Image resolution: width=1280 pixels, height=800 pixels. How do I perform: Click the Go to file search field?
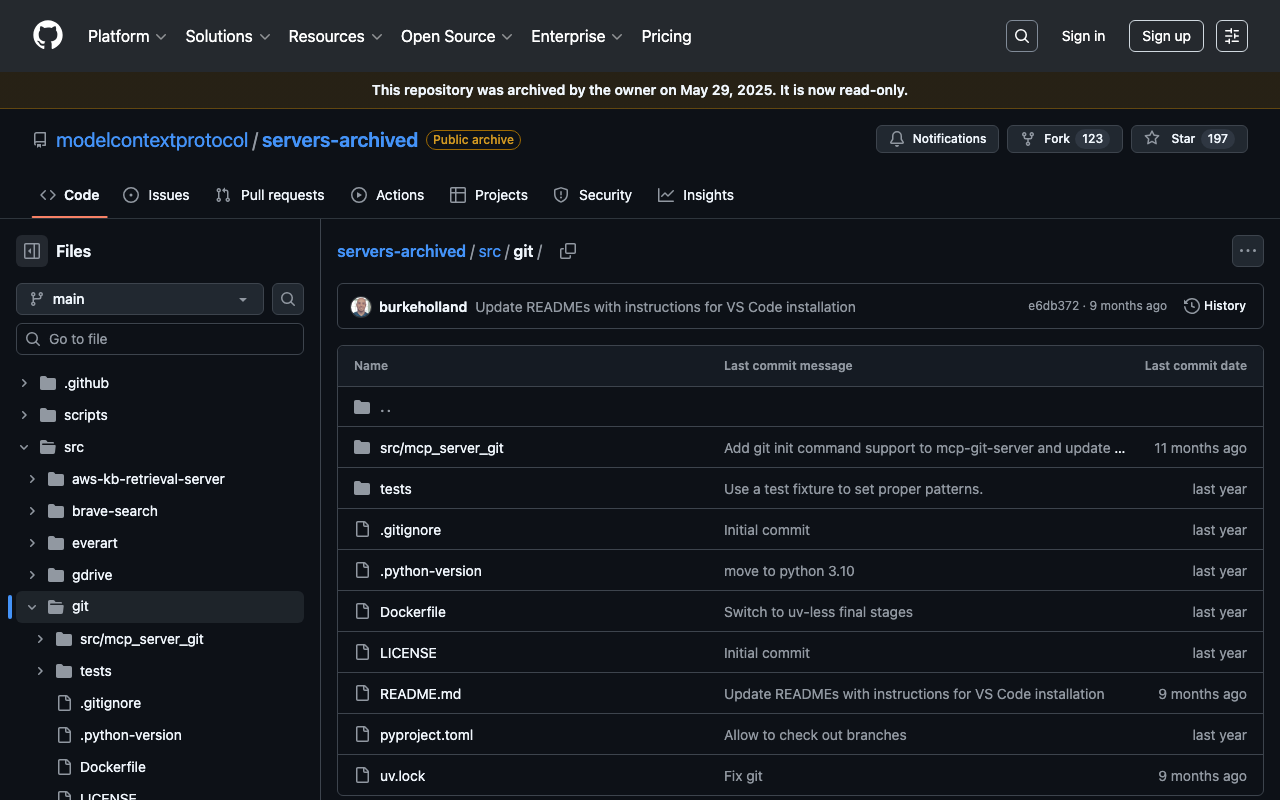point(160,339)
